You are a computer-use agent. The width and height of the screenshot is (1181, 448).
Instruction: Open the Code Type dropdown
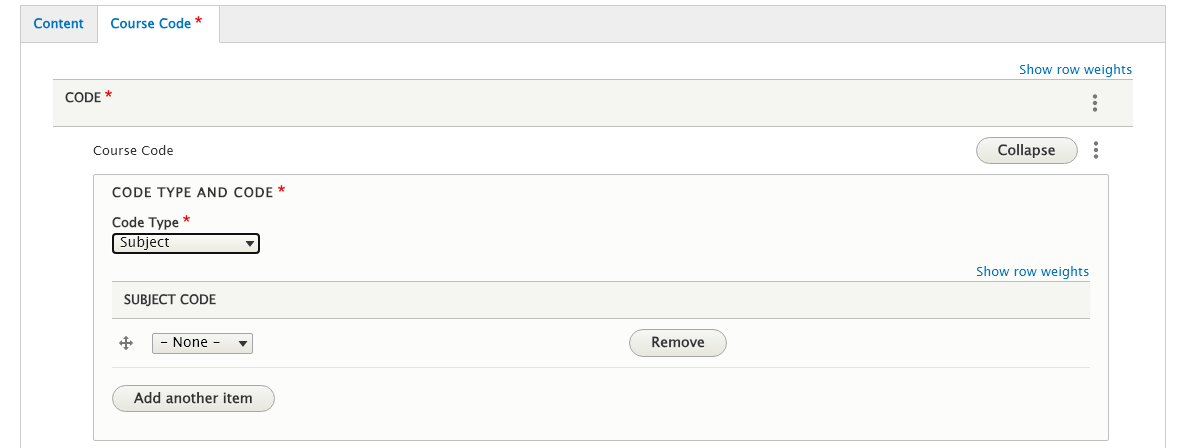point(185,243)
